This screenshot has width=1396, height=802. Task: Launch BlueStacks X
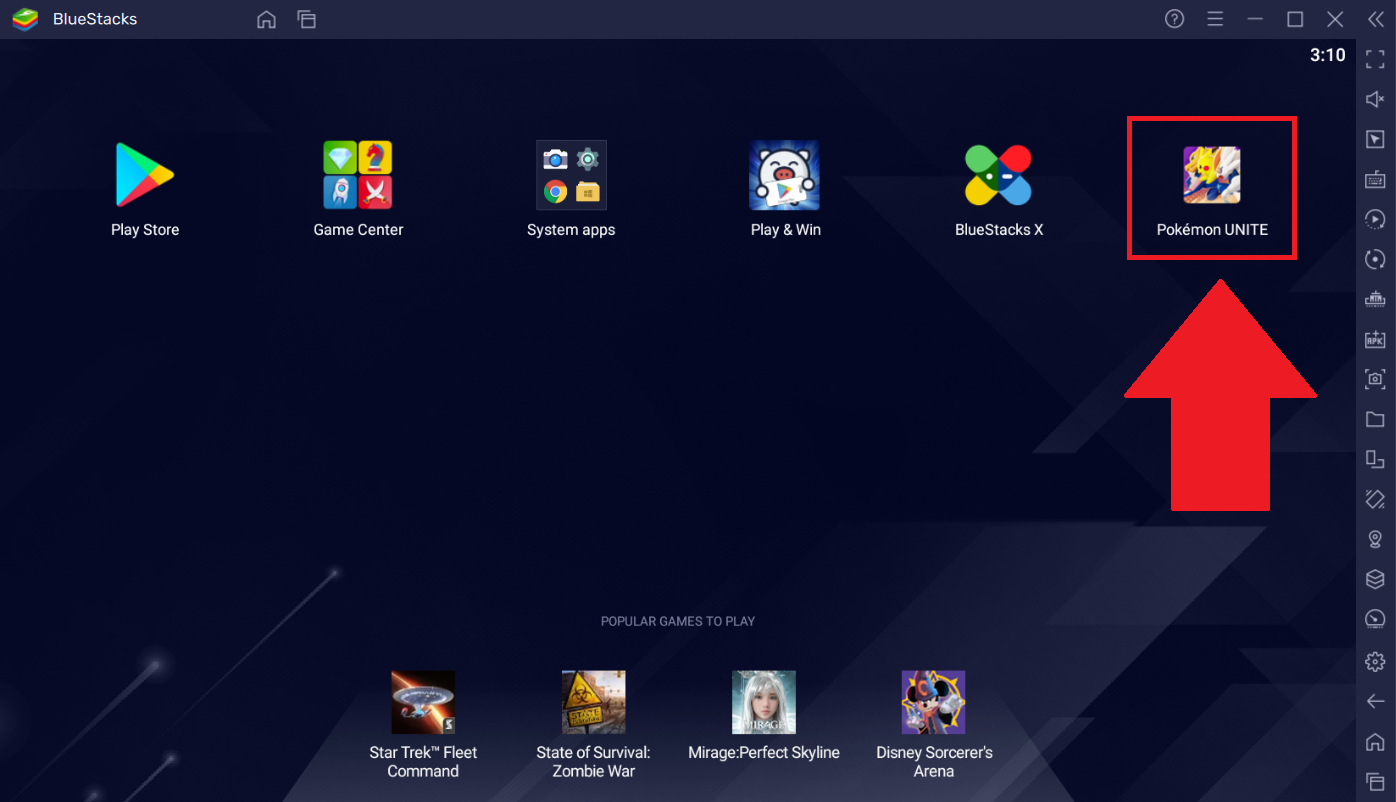tap(998, 176)
